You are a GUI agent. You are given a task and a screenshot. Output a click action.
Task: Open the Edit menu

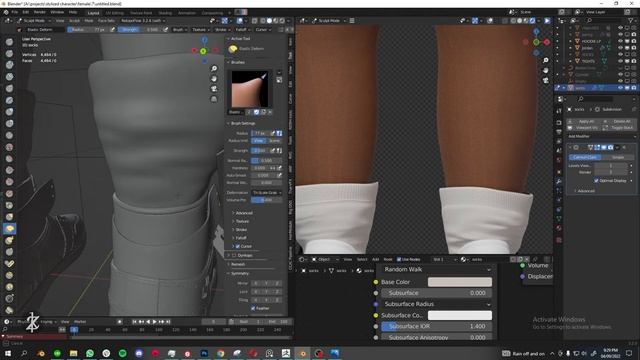25,12
